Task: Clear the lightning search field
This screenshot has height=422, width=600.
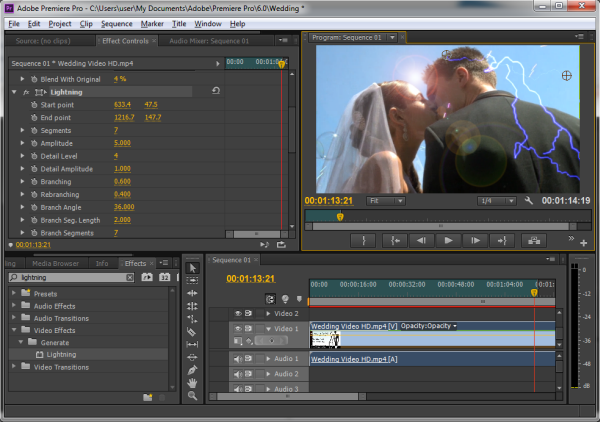Action: click(130, 277)
